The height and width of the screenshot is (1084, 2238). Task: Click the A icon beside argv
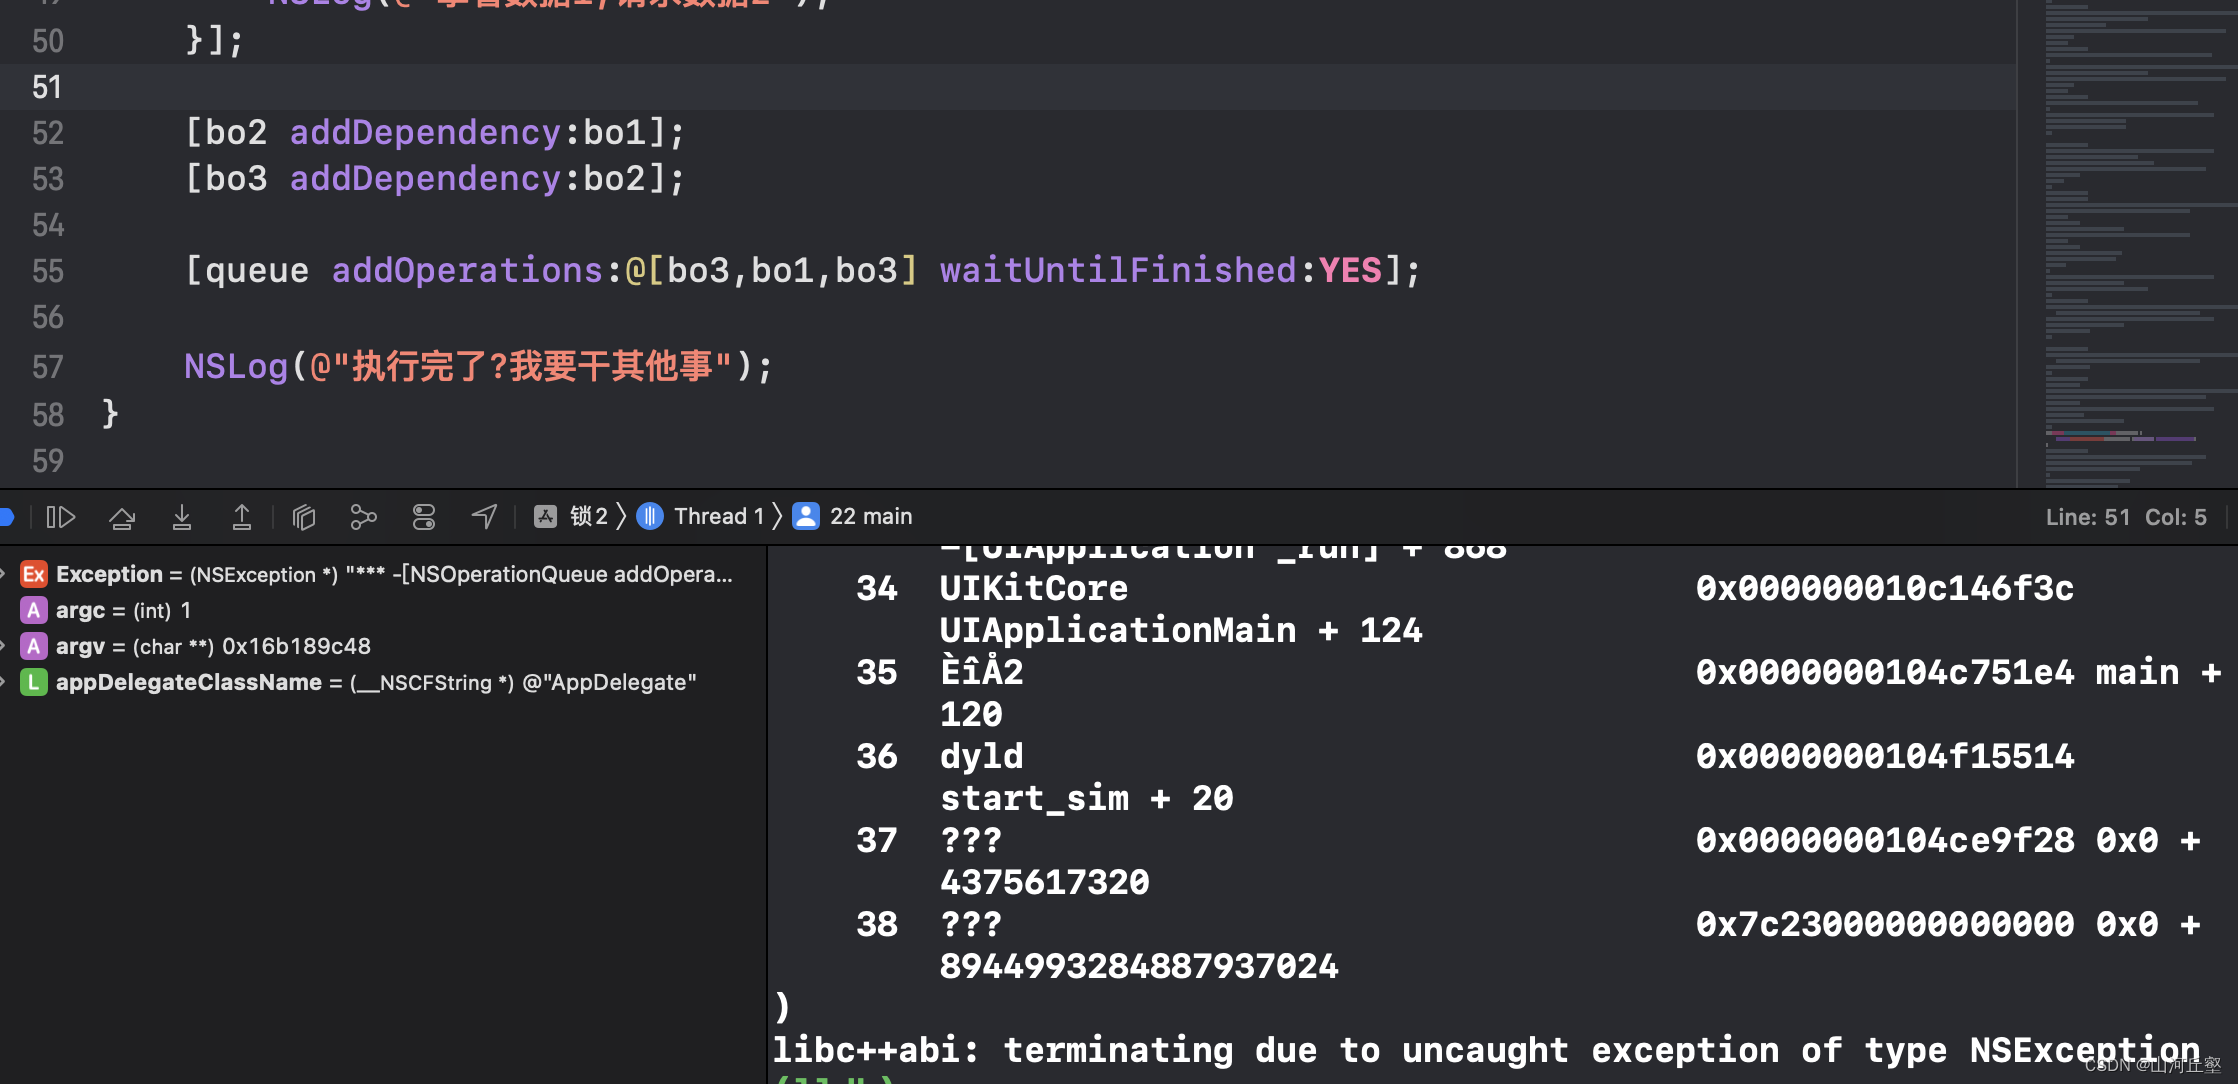[x=34, y=646]
